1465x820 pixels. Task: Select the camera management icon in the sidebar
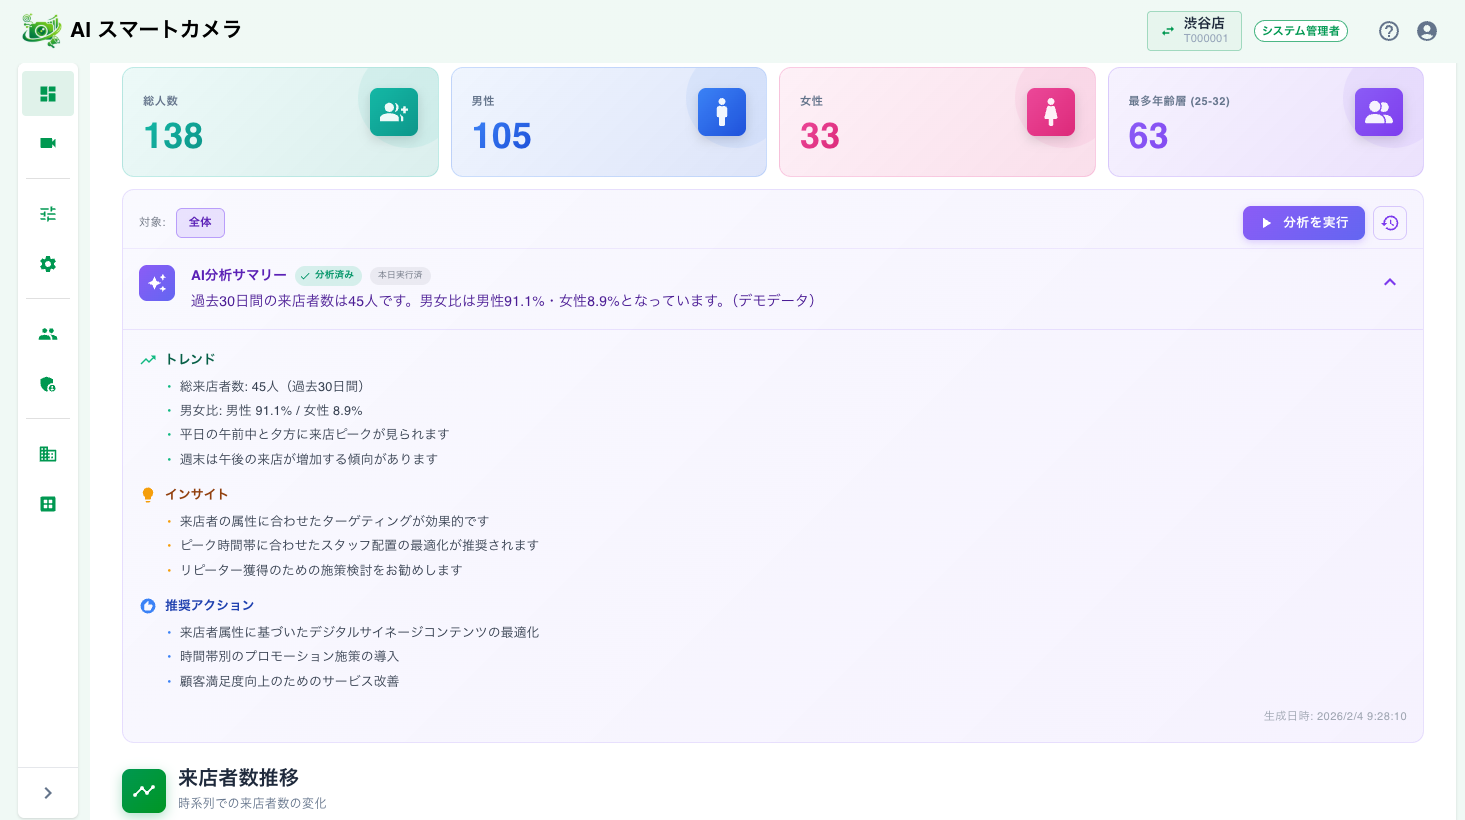point(47,143)
